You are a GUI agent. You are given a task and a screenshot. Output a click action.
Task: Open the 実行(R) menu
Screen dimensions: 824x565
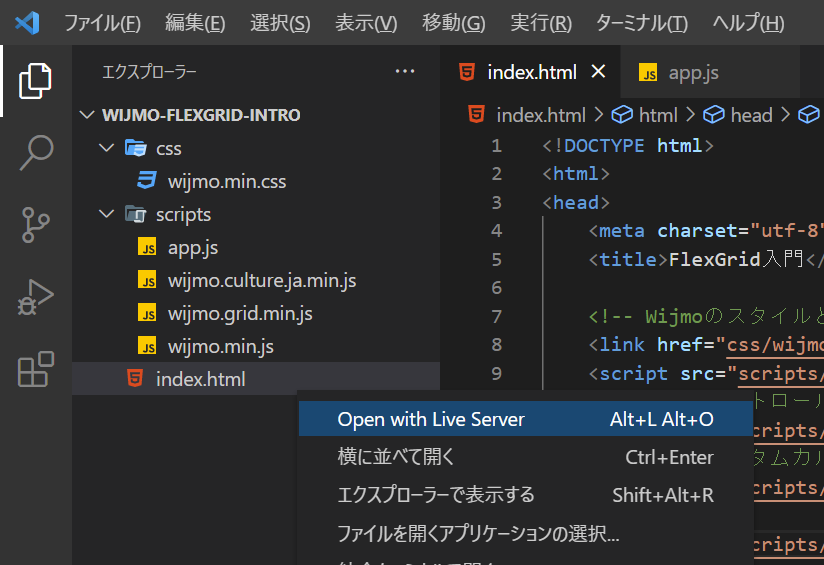point(541,23)
